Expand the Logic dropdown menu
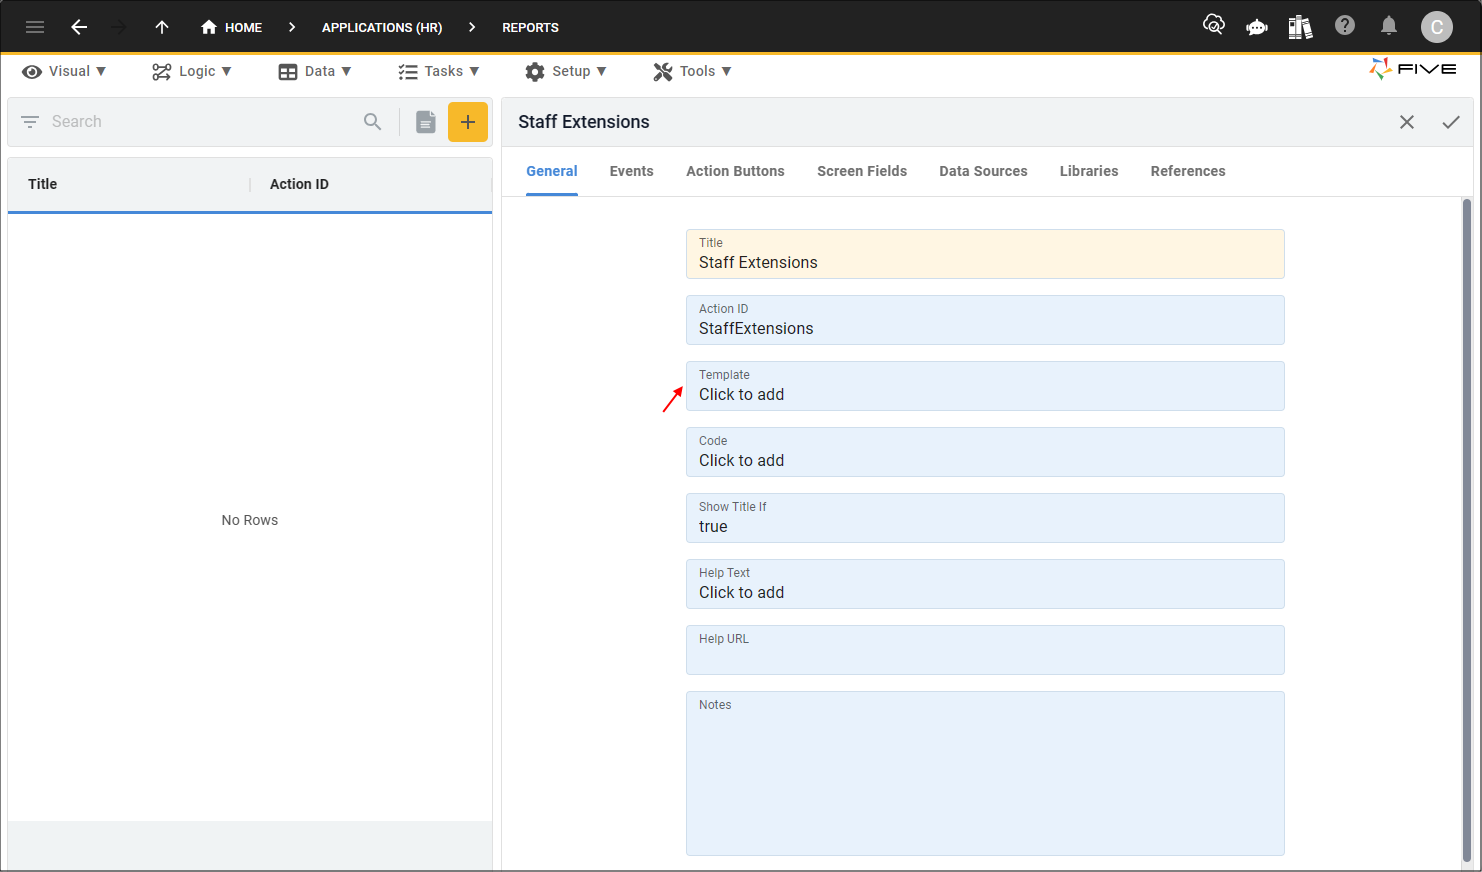This screenshot has height=872, width=1482. click(192, 71)
